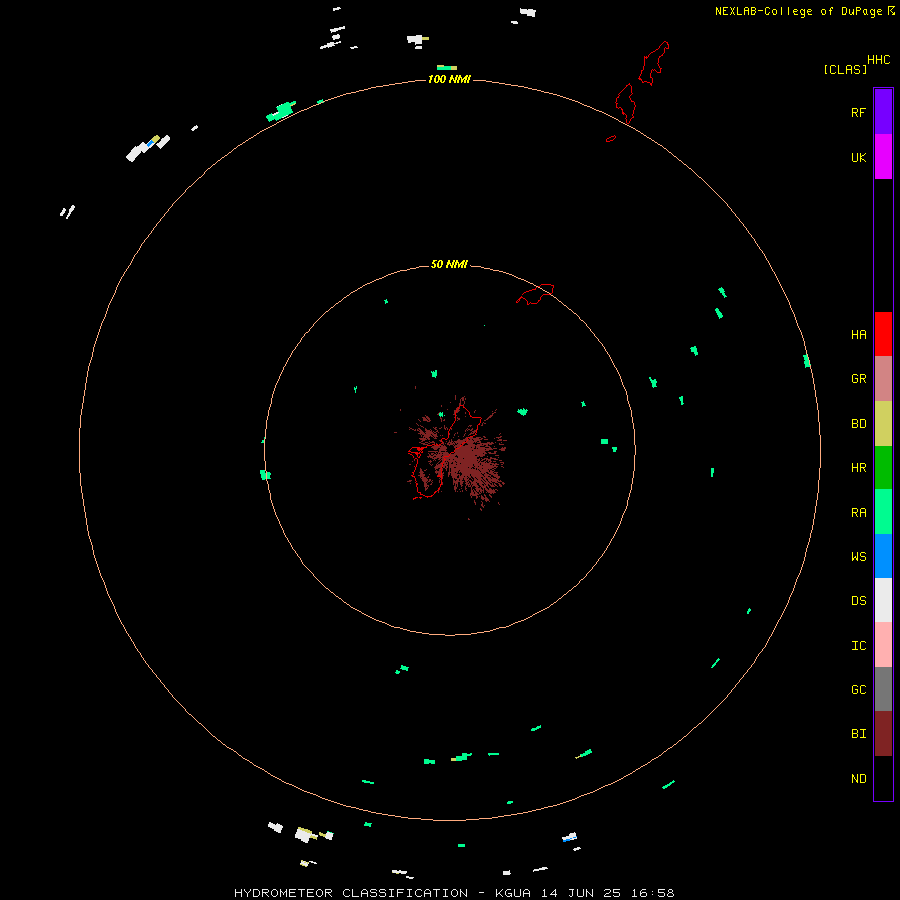Select the WS blue legend swatch
Screen dimensions: 900x900
(x=883, y=556)
